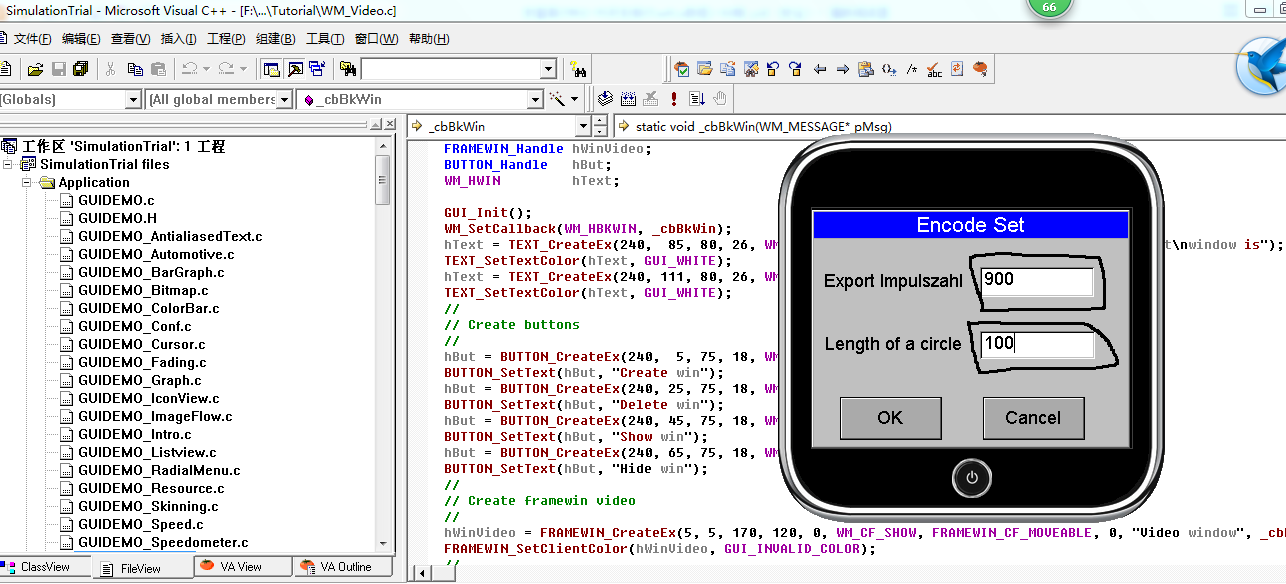This screenshot has width=1286, height=584.
Task: Close the workspace panel with X button
Action: 389,124
